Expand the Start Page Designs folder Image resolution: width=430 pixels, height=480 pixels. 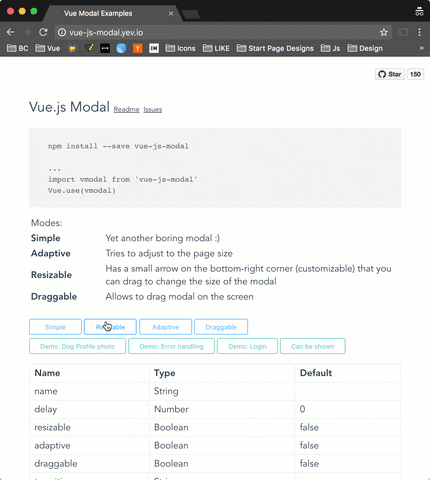[275, 48]
